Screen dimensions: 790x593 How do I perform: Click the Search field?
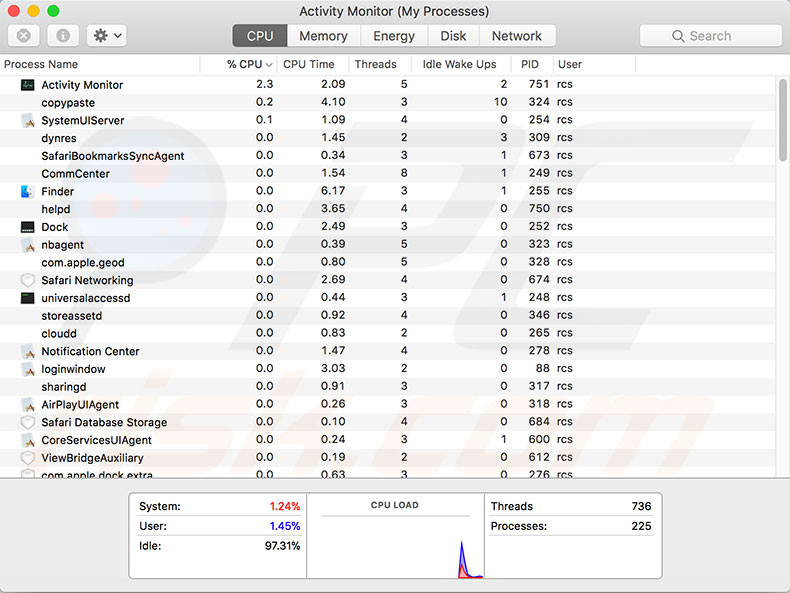click(x=710, y=36)
